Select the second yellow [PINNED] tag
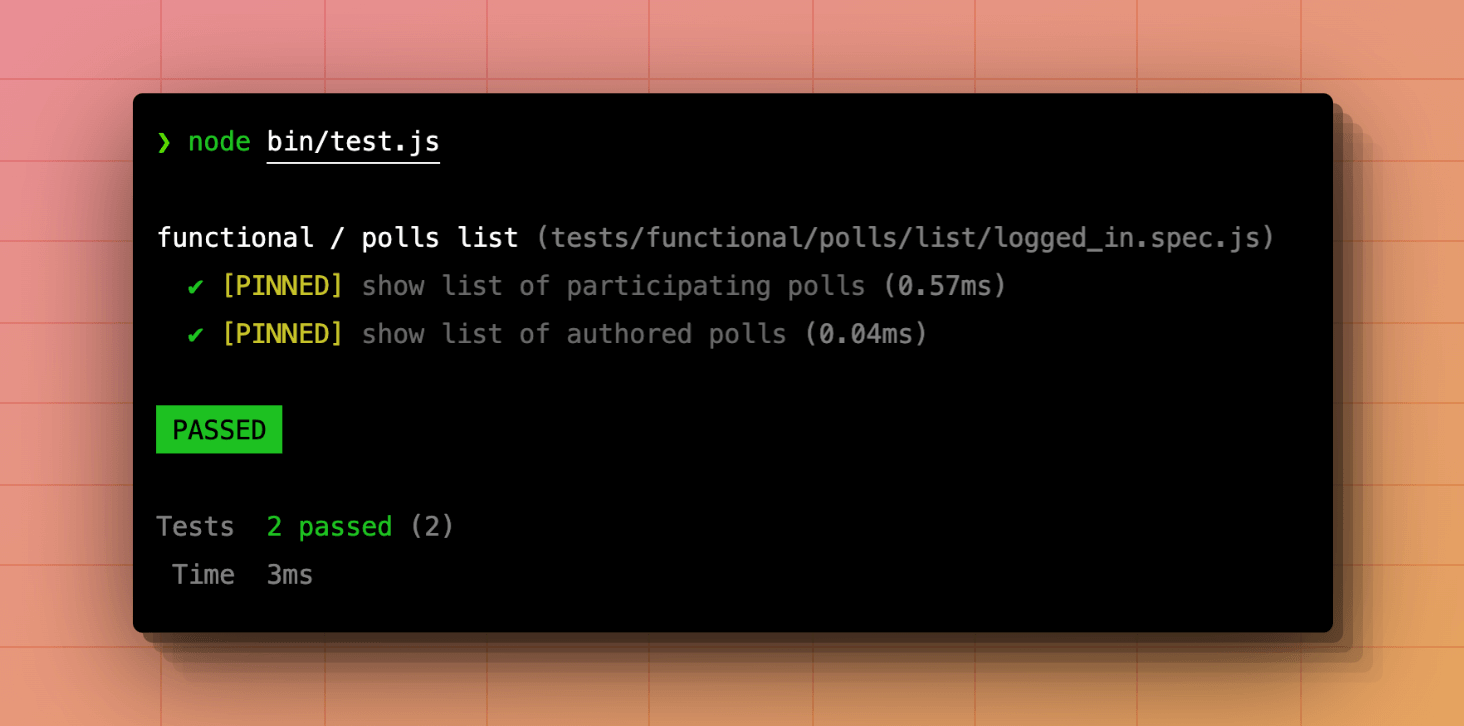The height and width of the screenshot is (726, 1464). pos(282,334)
